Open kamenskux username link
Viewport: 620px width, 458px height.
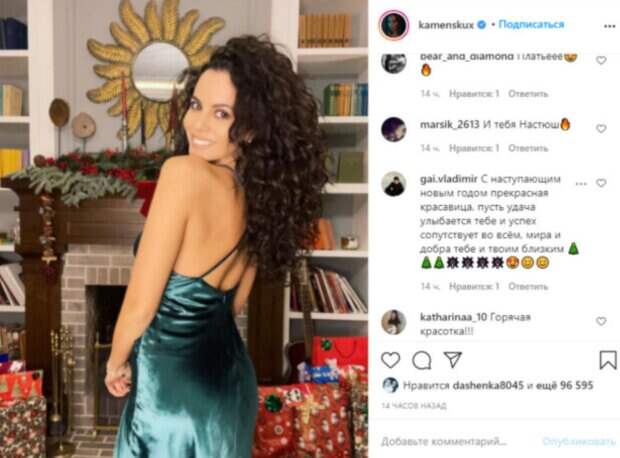pyautogui.click(x=446, y=25)
